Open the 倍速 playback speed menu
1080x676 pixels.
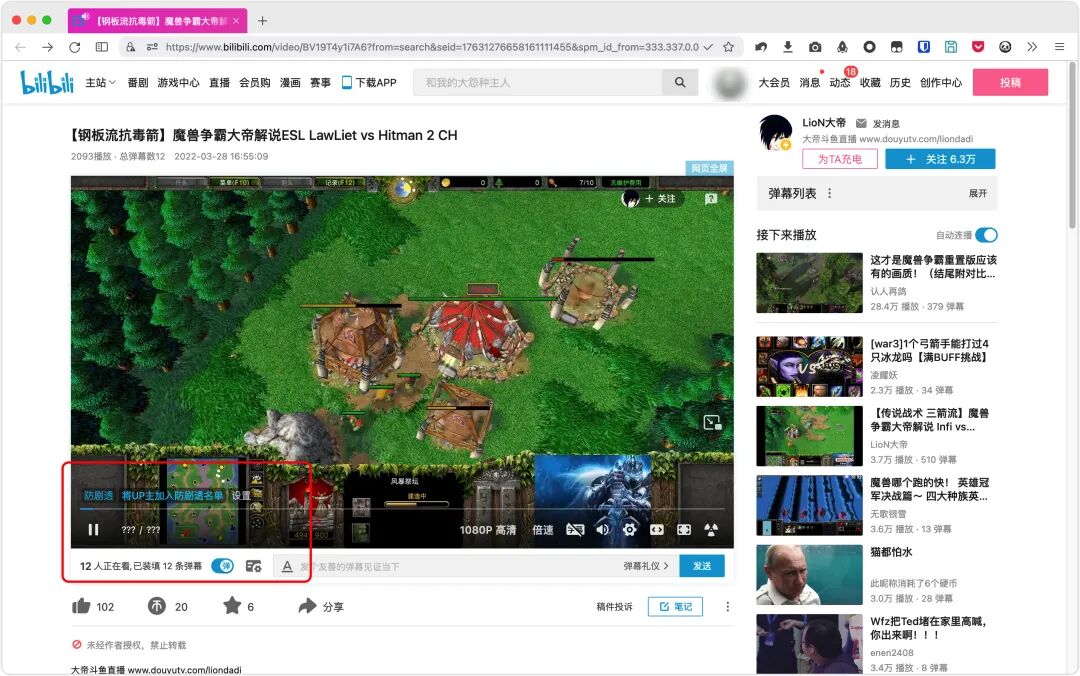[x=543, y=530]
